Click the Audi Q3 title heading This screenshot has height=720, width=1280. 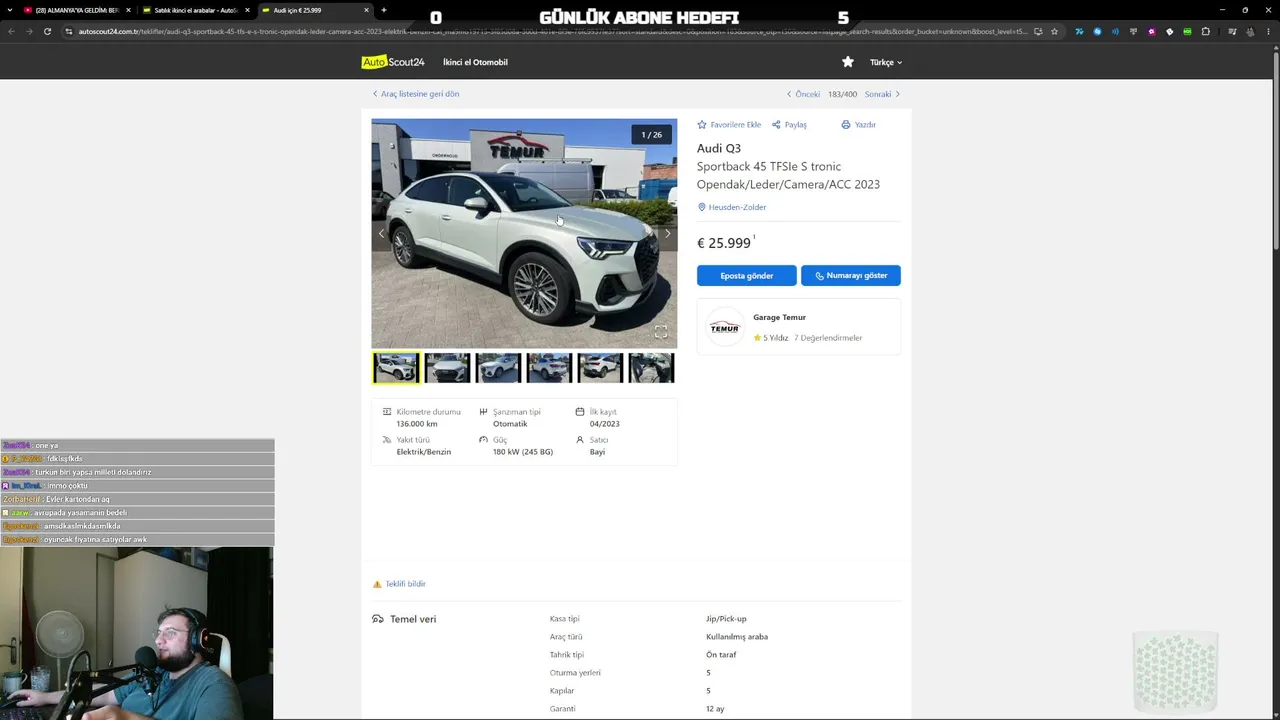pyautogui.click(x=719, y=148)
